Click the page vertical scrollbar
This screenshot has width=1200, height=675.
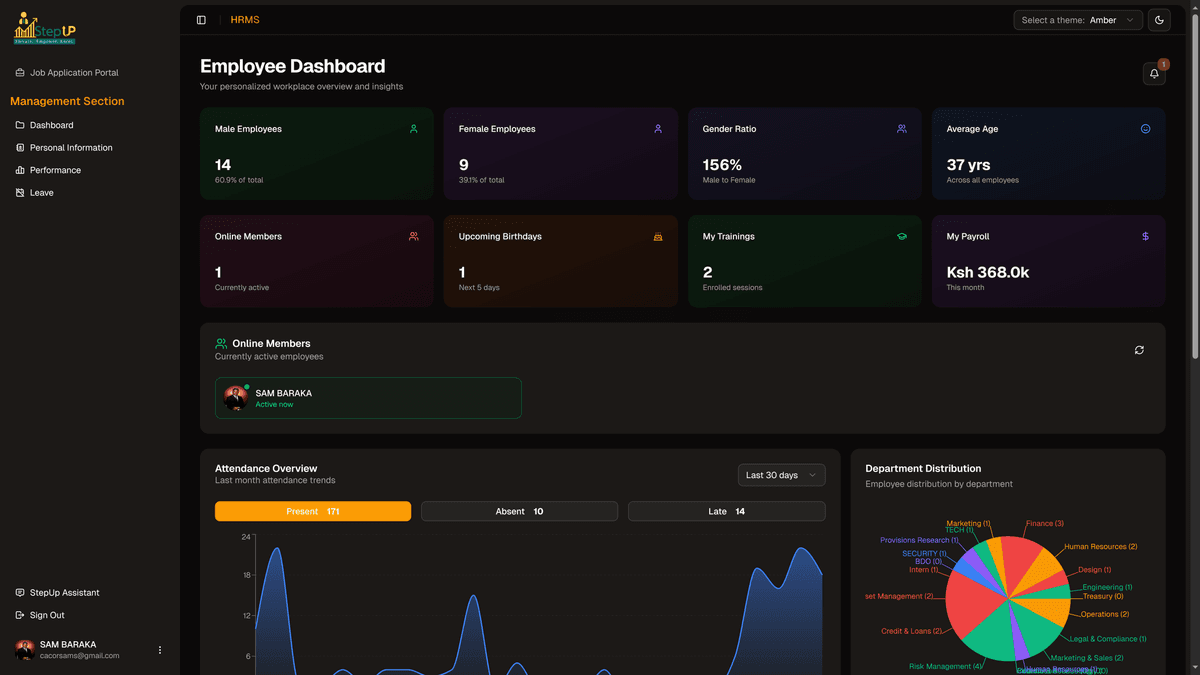(x=1194, y=185)
